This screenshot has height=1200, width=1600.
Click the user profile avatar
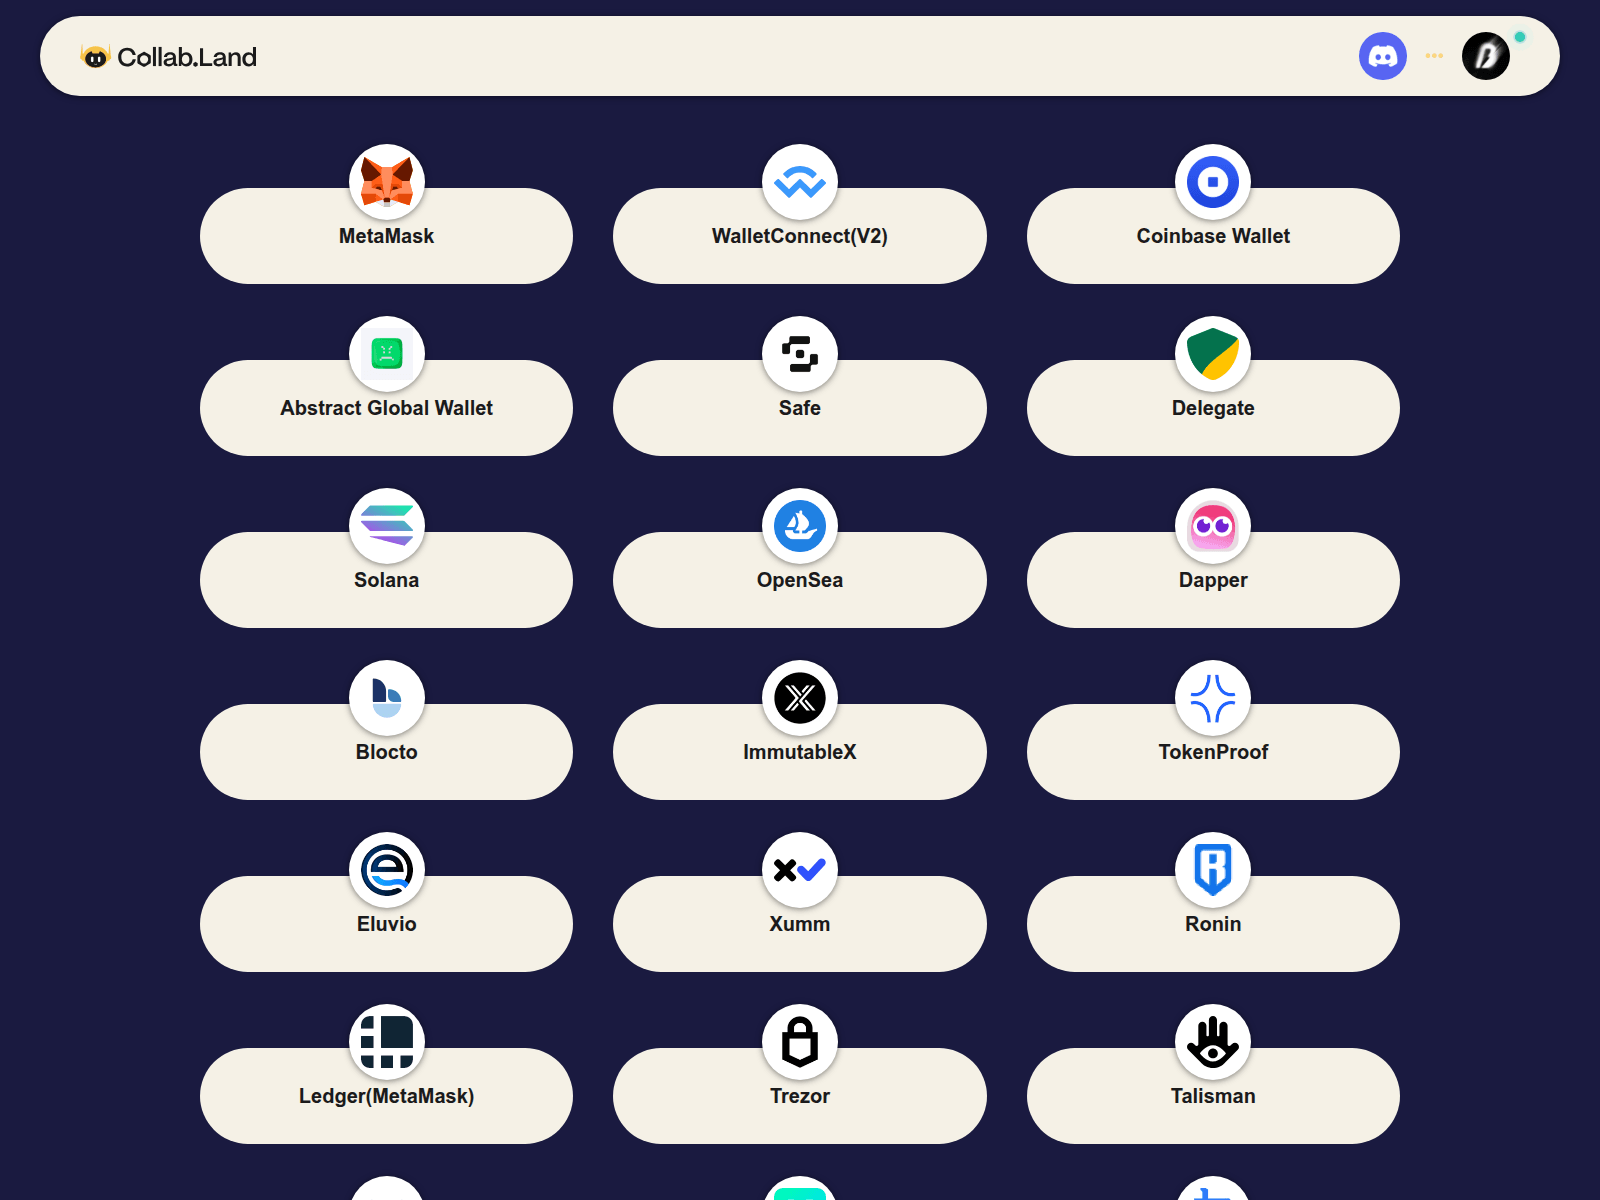point(1486,56)
